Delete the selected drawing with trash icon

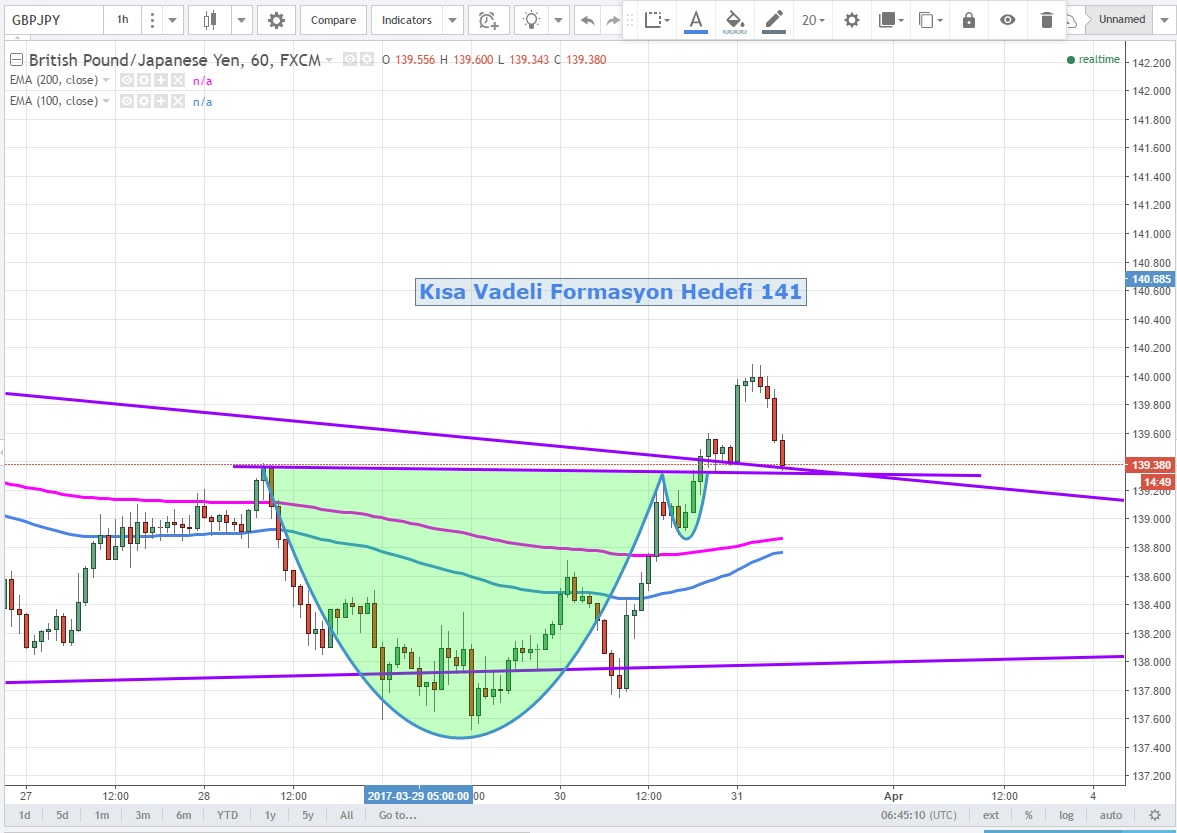click(1046, 20)
